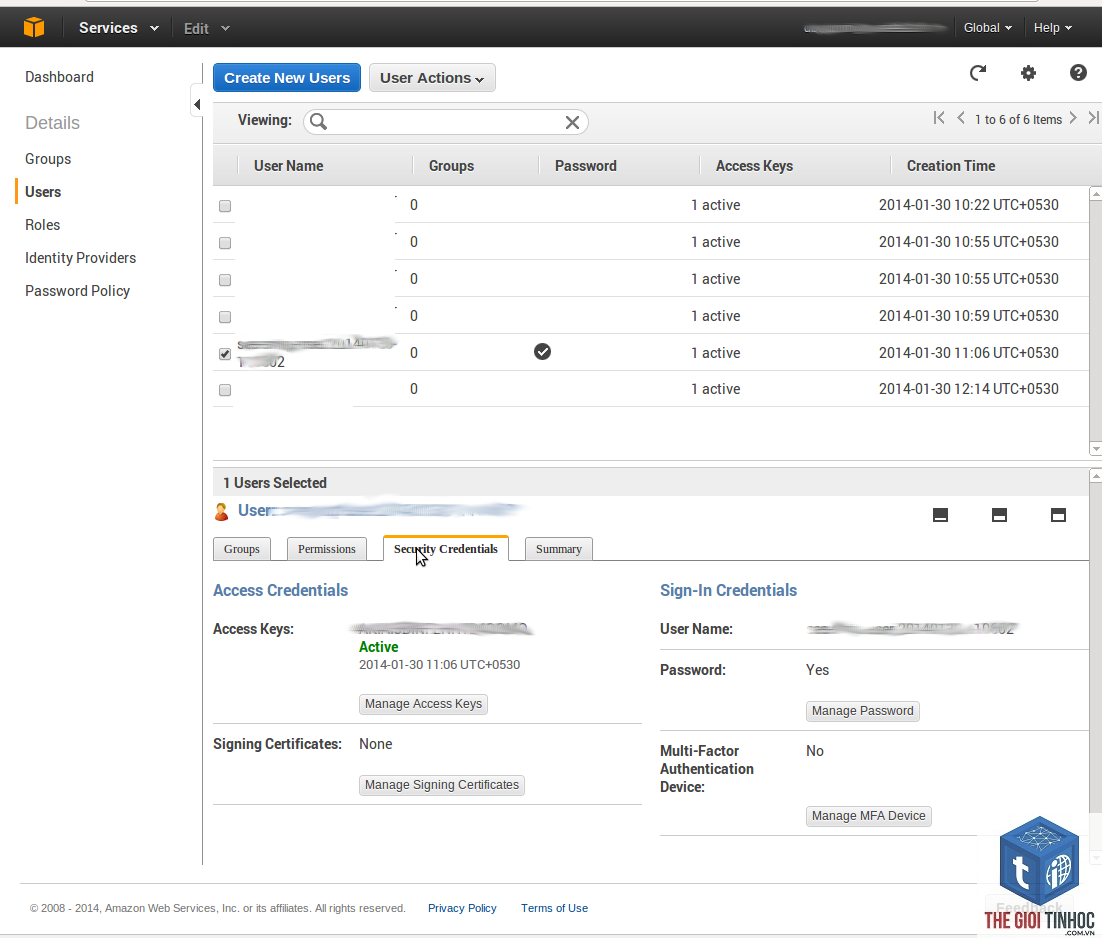
Task: Open Groups in sidebar
Action: click(x=48, y=159)
